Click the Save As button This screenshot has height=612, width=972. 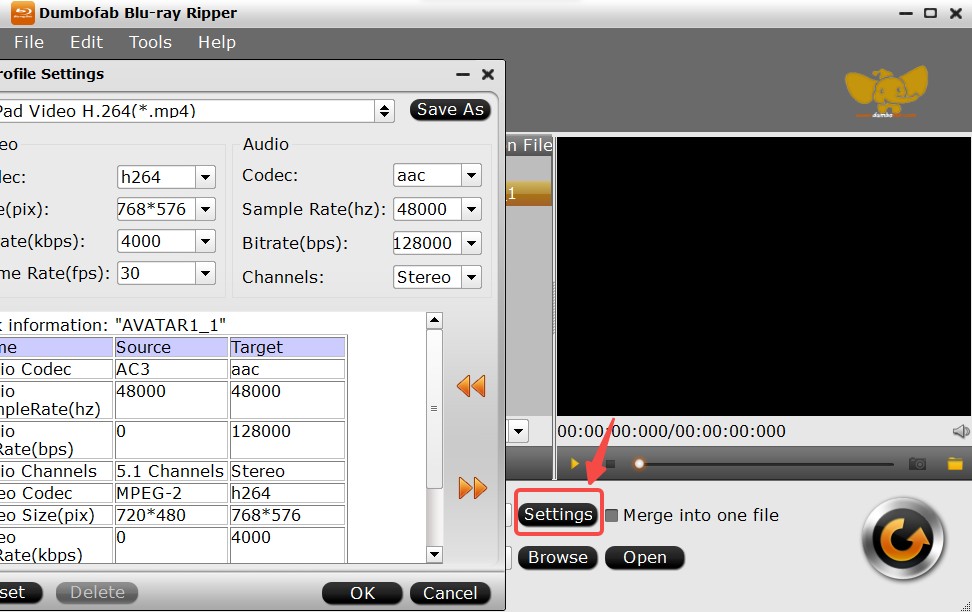[x=449, y=110]
